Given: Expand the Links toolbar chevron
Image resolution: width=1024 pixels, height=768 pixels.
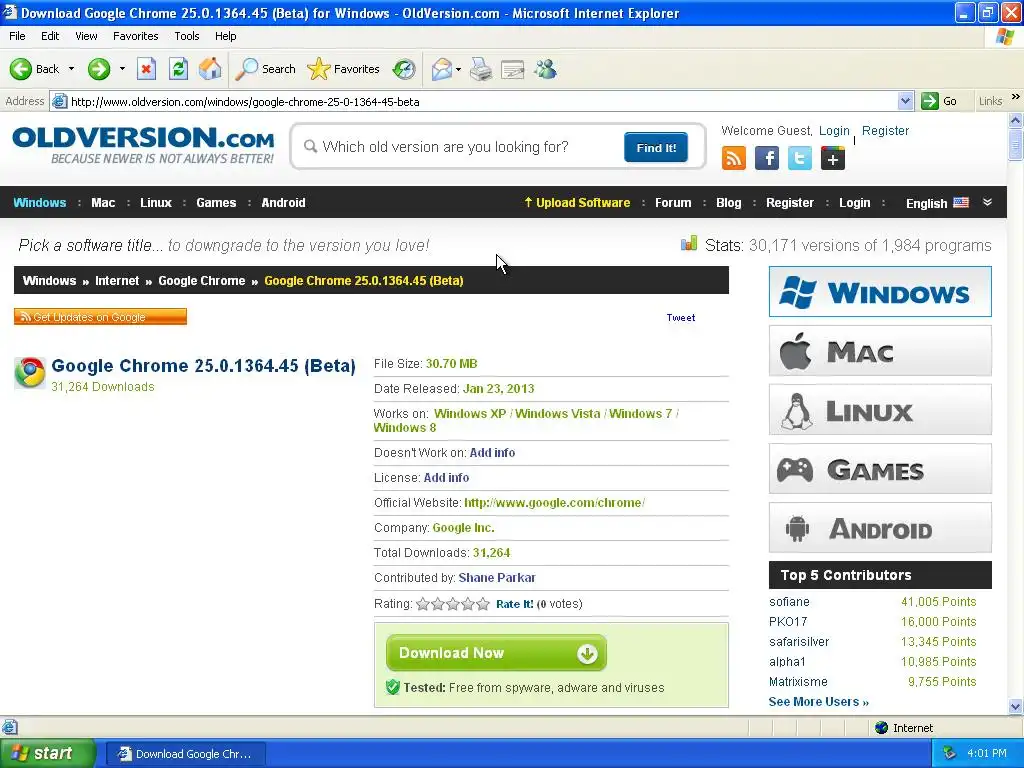Looking at the screenshot, I should [x=1016, y=97].
